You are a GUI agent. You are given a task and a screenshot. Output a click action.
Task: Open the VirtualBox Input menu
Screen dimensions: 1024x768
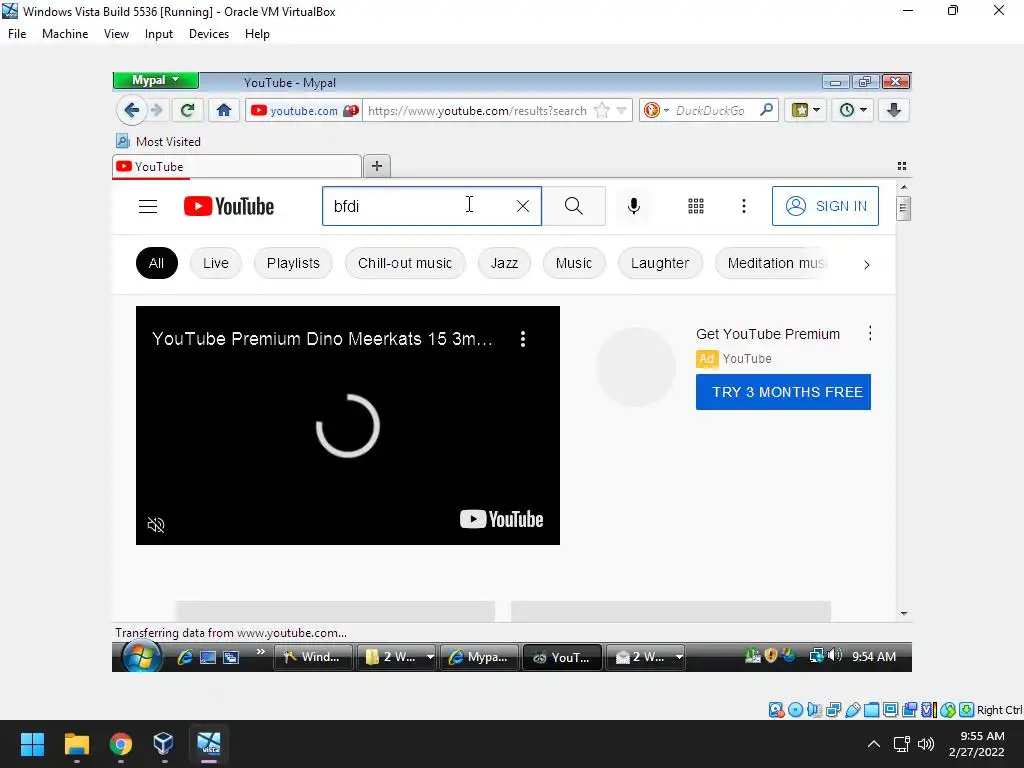159,34
